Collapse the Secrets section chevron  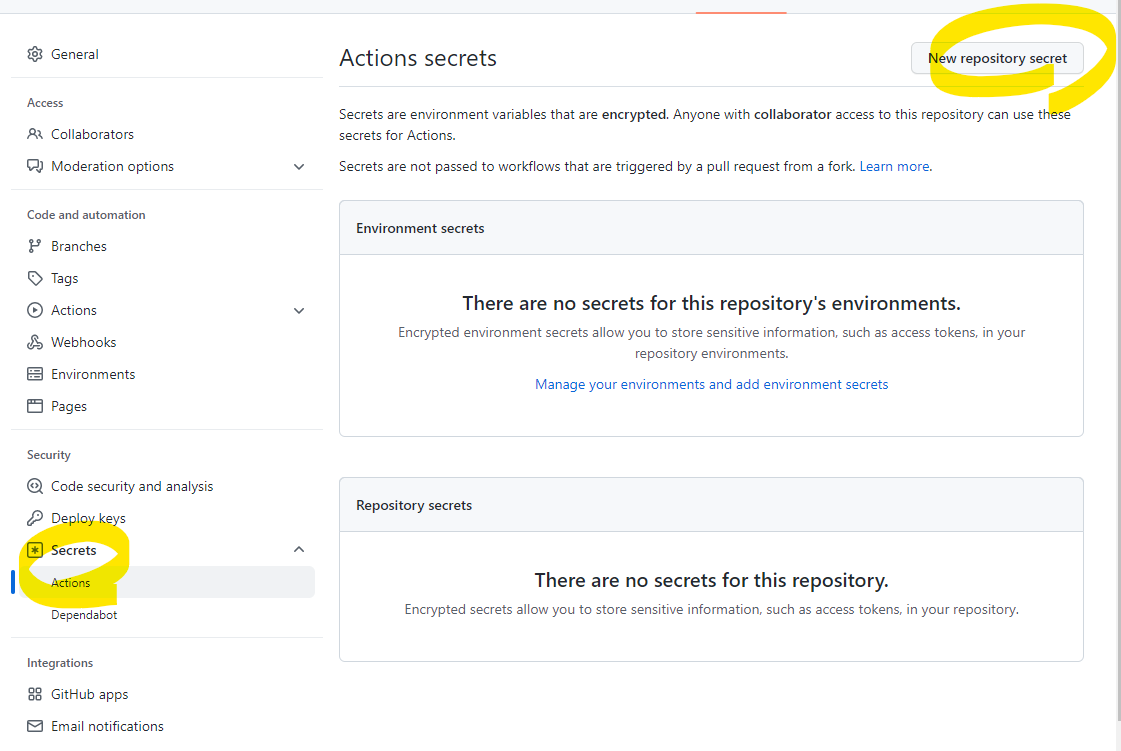299,549
